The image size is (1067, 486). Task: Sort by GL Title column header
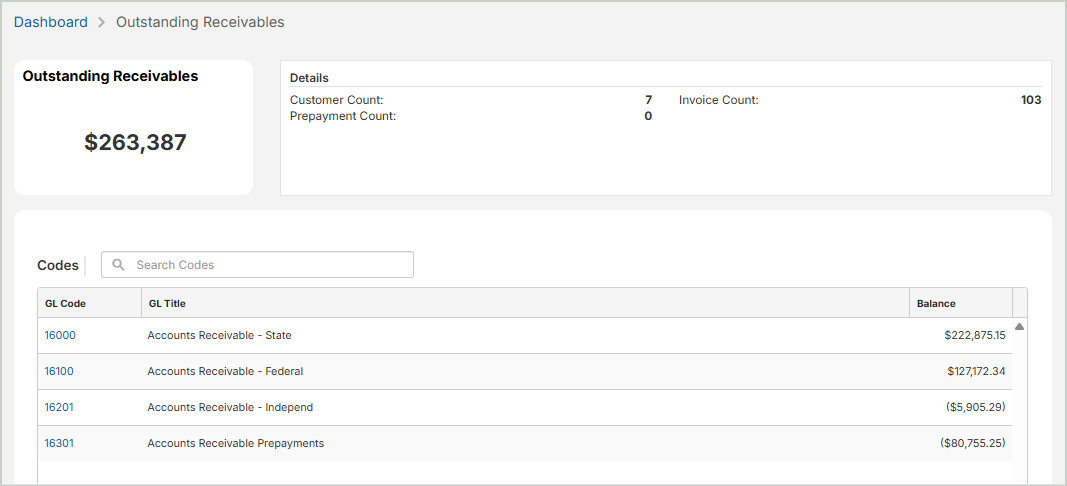click(x=167, y=303)
